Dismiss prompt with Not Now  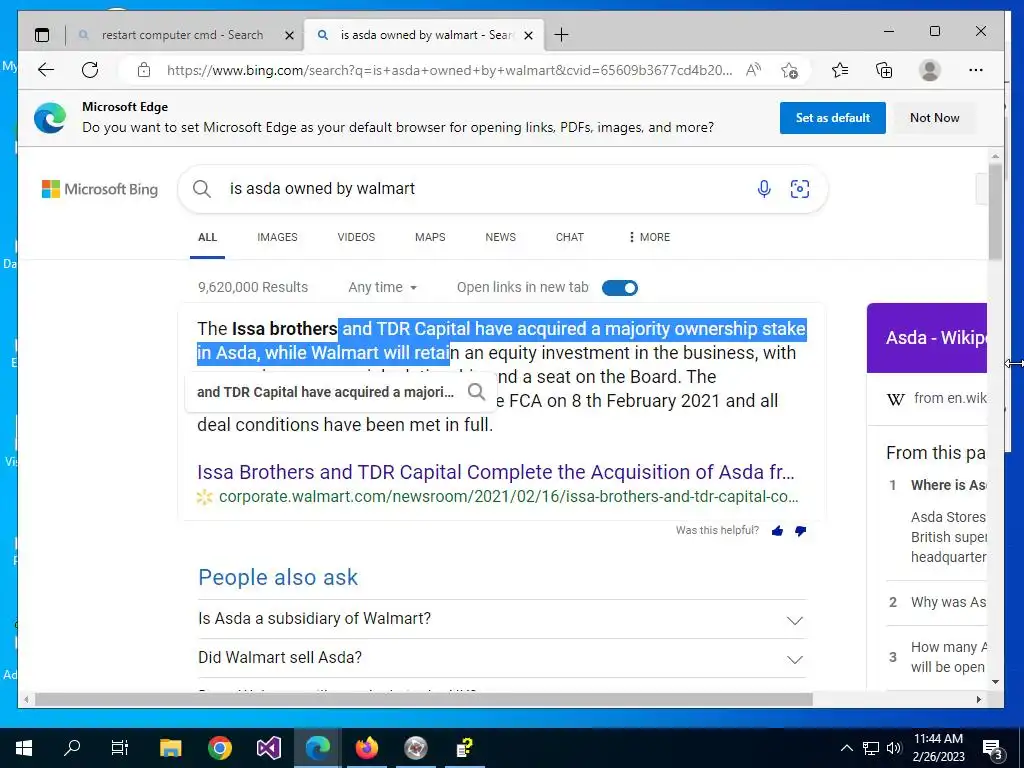[x=935, y=118]
